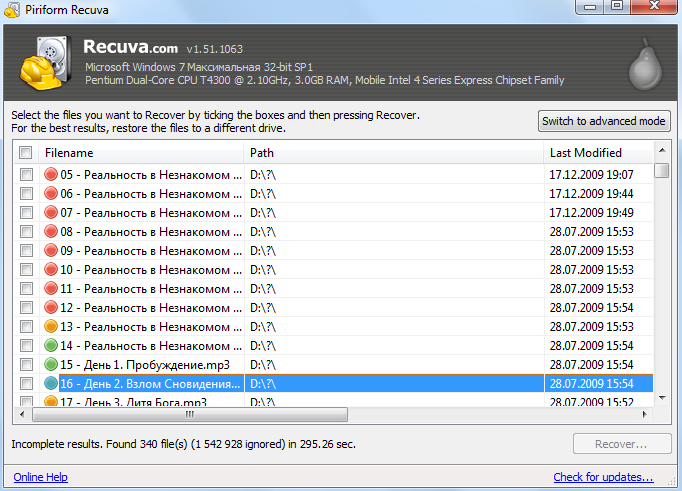Tick the checkbox for file 07
The image size is (682, 491).
pyautogui.click(x=27, y=213)
